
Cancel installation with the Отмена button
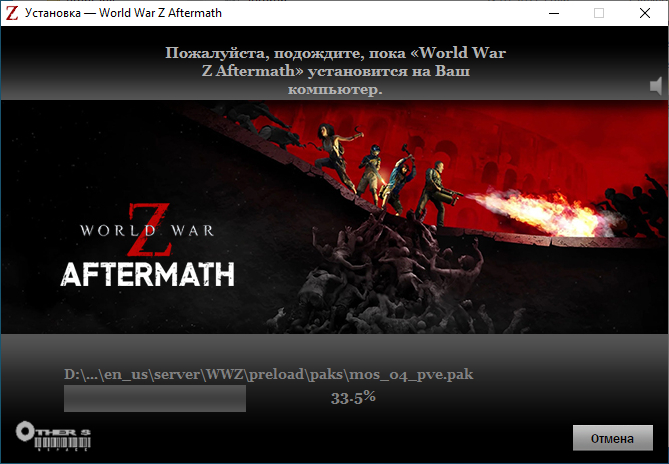612,438
